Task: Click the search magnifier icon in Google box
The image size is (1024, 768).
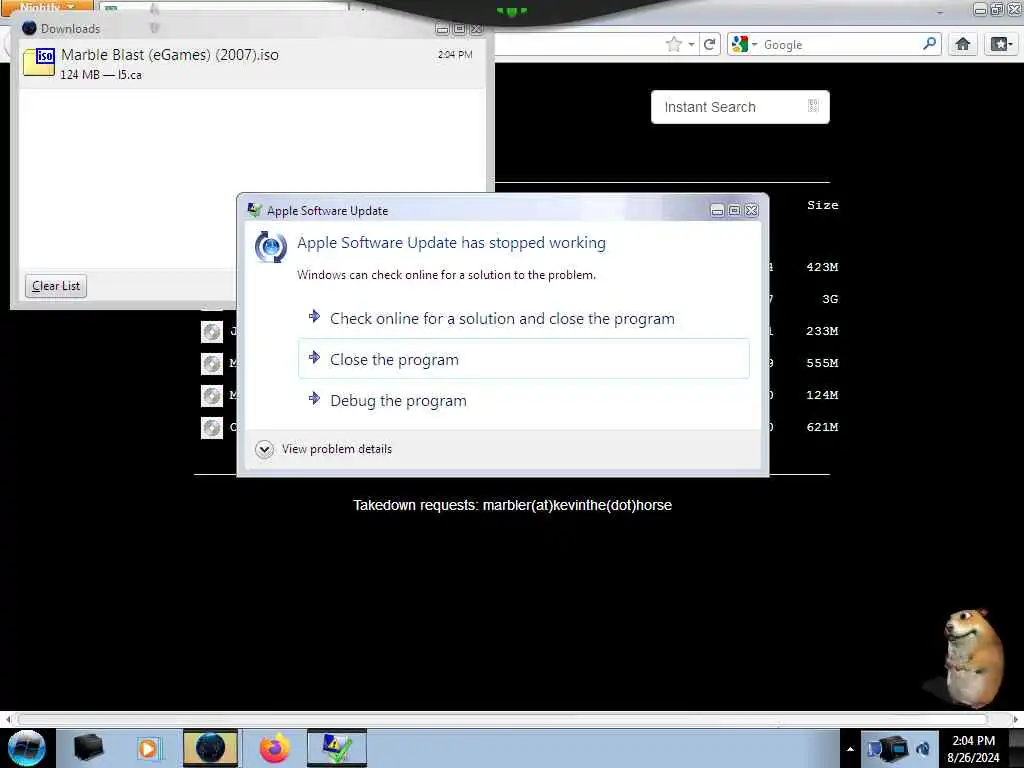Action: [x=929, y=44]
